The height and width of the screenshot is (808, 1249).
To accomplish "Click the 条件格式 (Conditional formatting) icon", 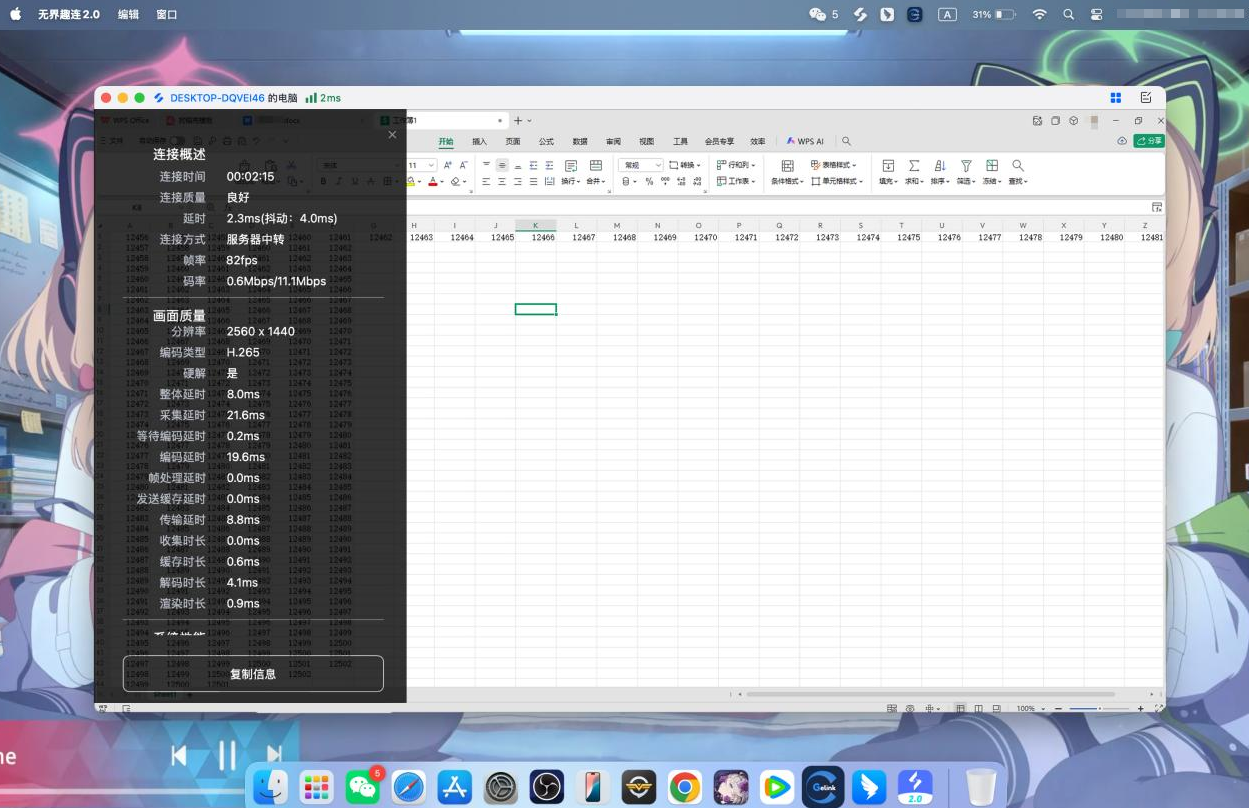I will pos(787,166).
